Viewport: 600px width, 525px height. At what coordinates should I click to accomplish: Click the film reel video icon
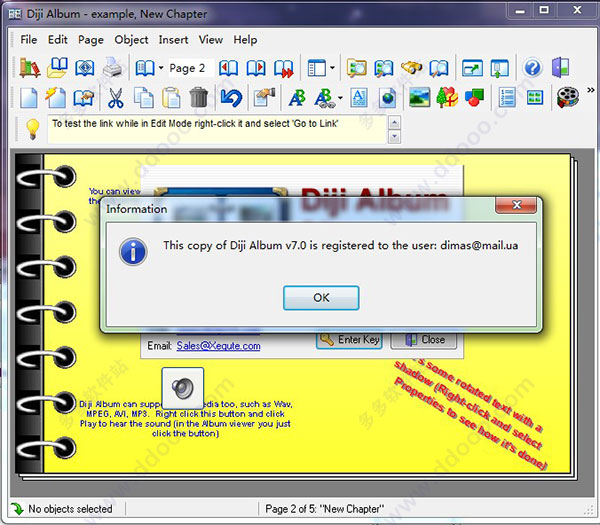[x=568, y=97]
